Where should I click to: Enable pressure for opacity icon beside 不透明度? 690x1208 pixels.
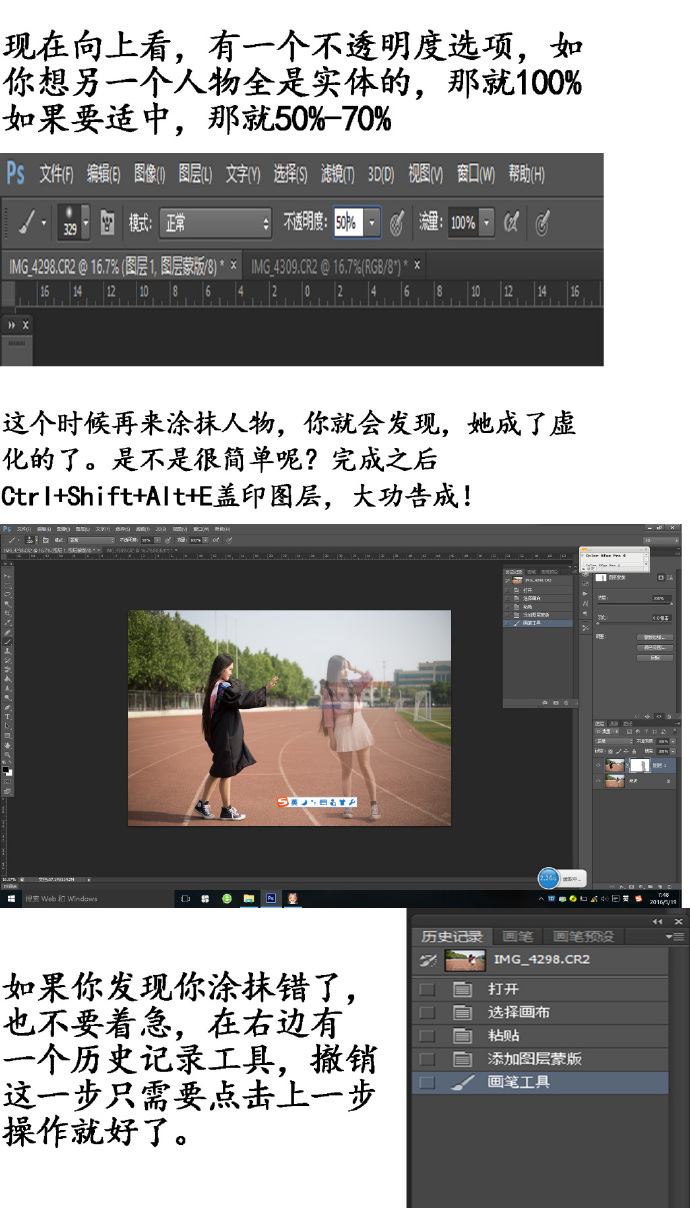(x=397, y=223)
